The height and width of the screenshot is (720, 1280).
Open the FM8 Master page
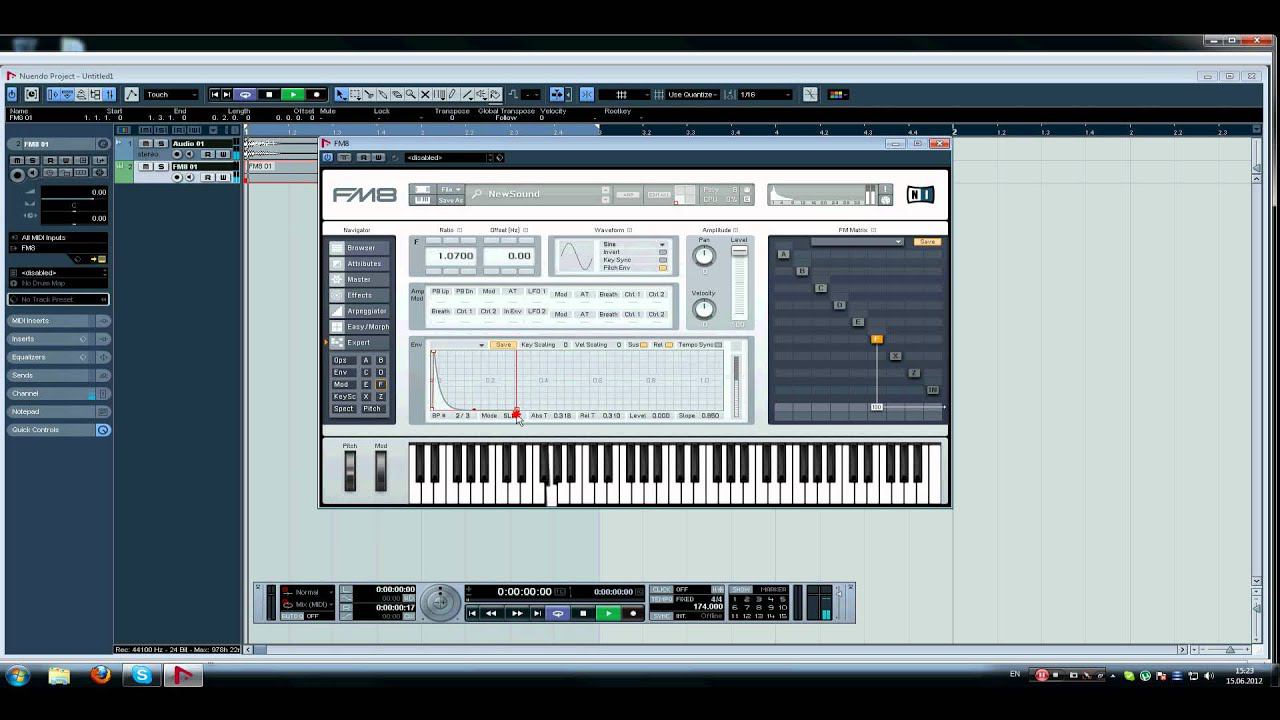[360, 280]
